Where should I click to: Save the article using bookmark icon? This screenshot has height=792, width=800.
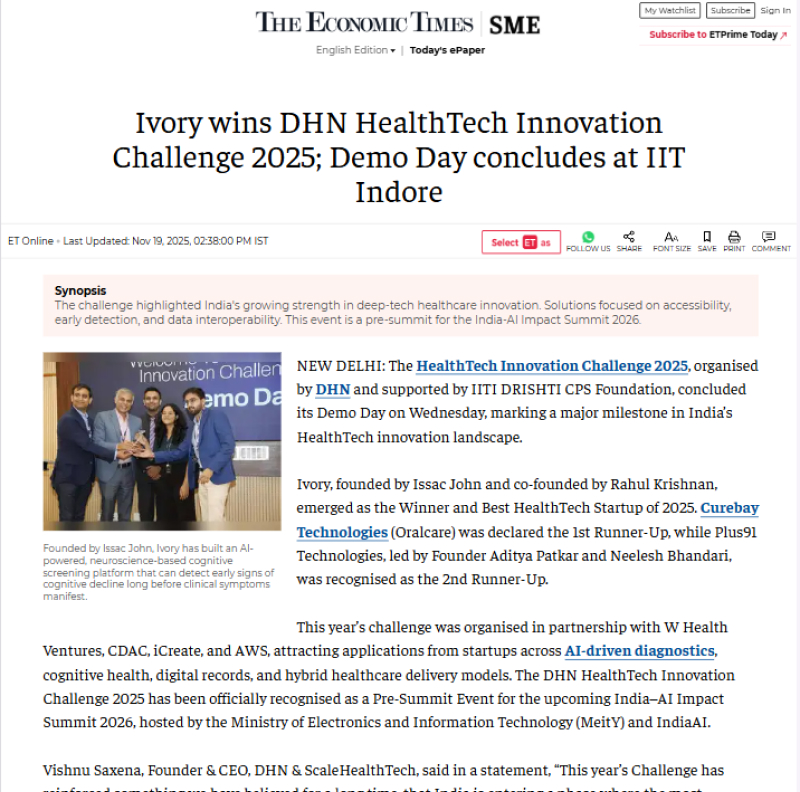(707, 237)
